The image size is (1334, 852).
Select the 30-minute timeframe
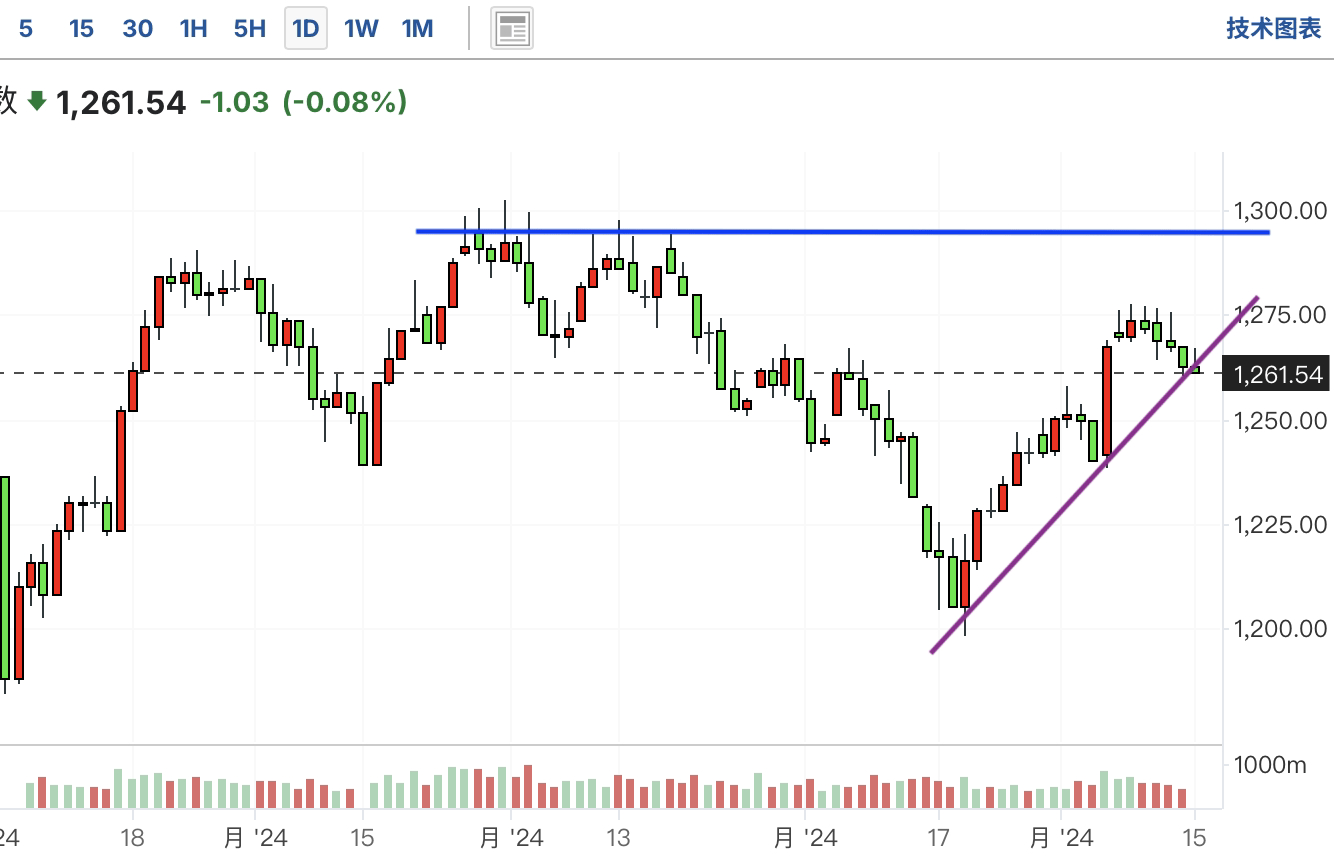137,29
